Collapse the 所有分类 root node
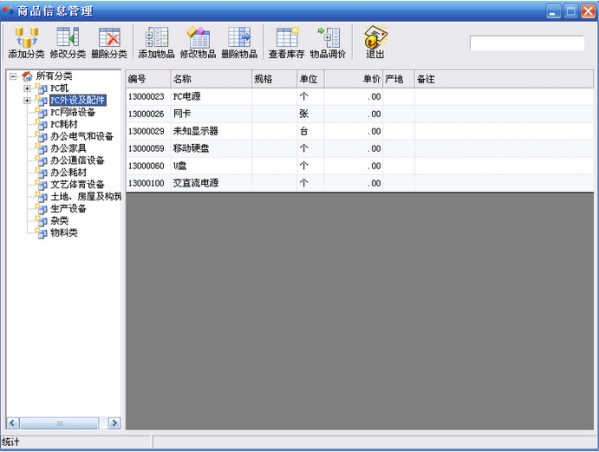599x452 pixels. point(13,76)
